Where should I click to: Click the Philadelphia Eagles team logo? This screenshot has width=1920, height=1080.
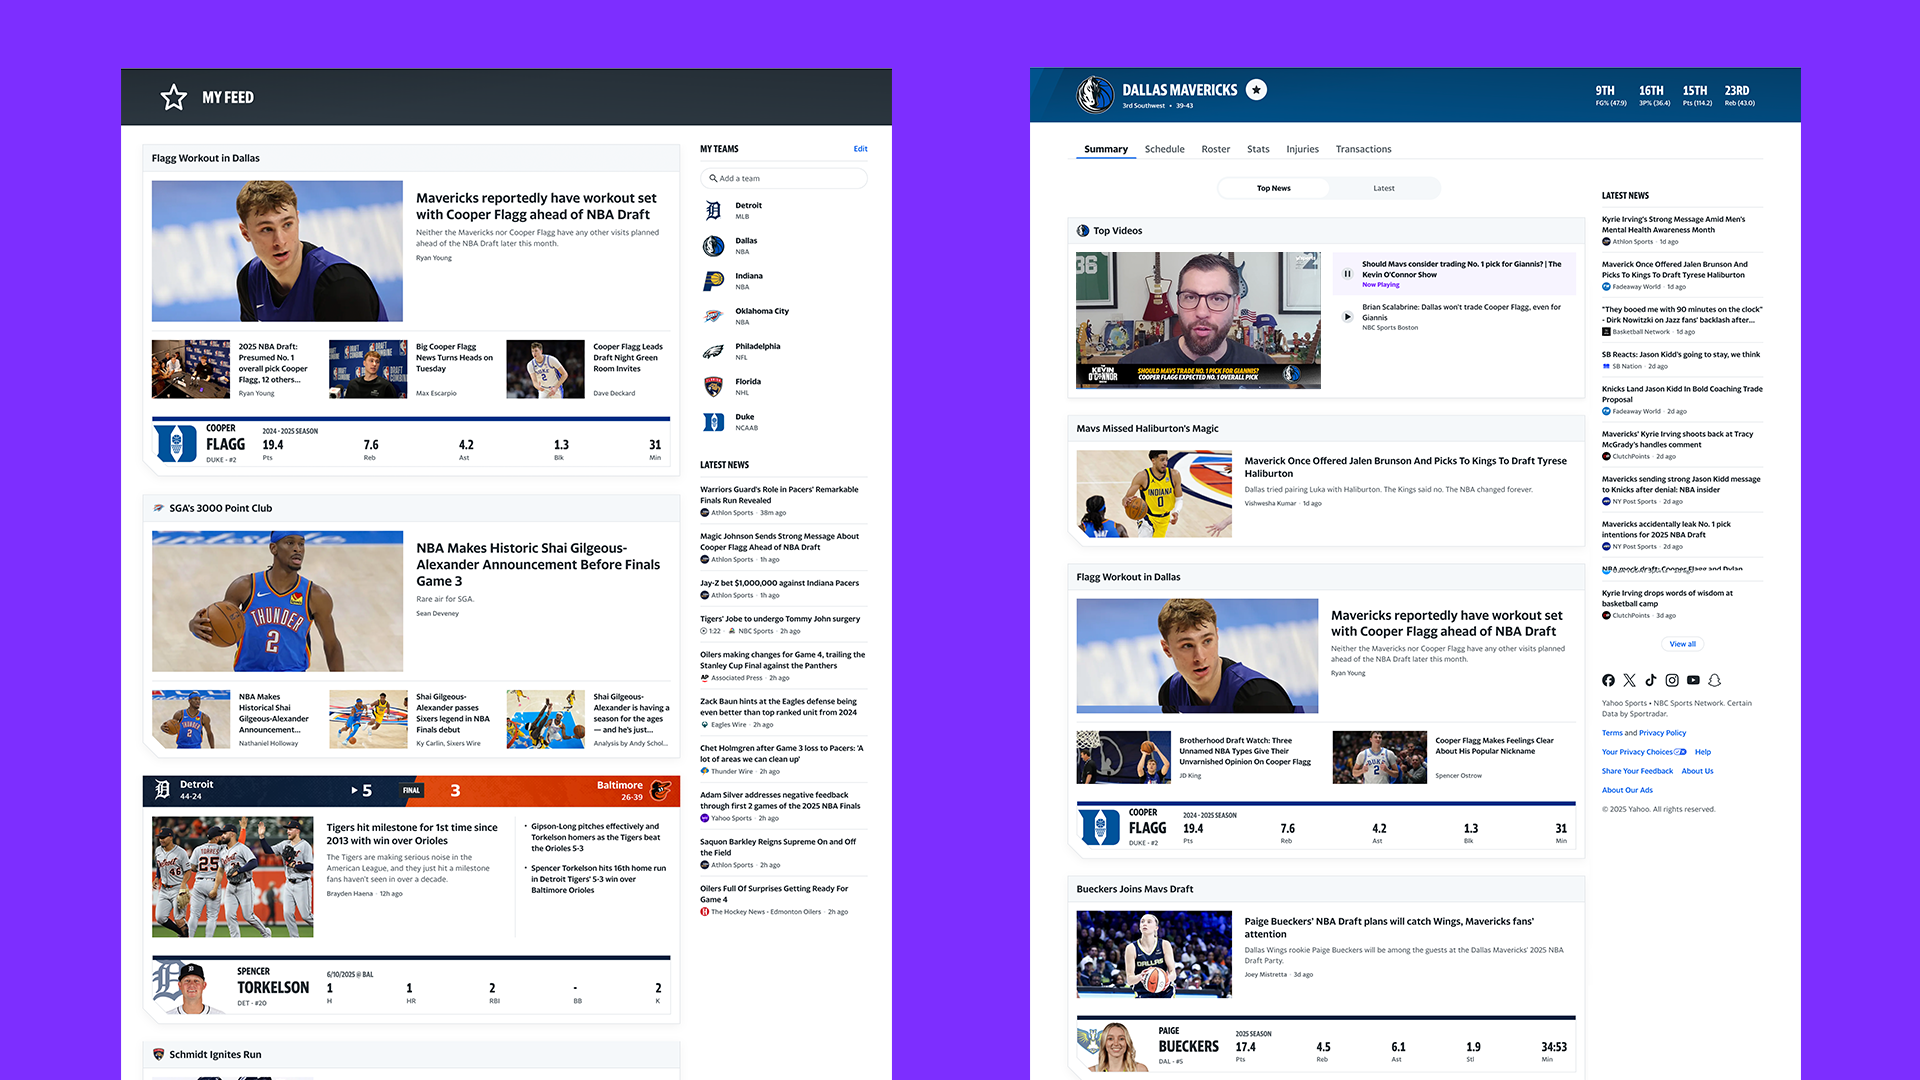[713, 351]
